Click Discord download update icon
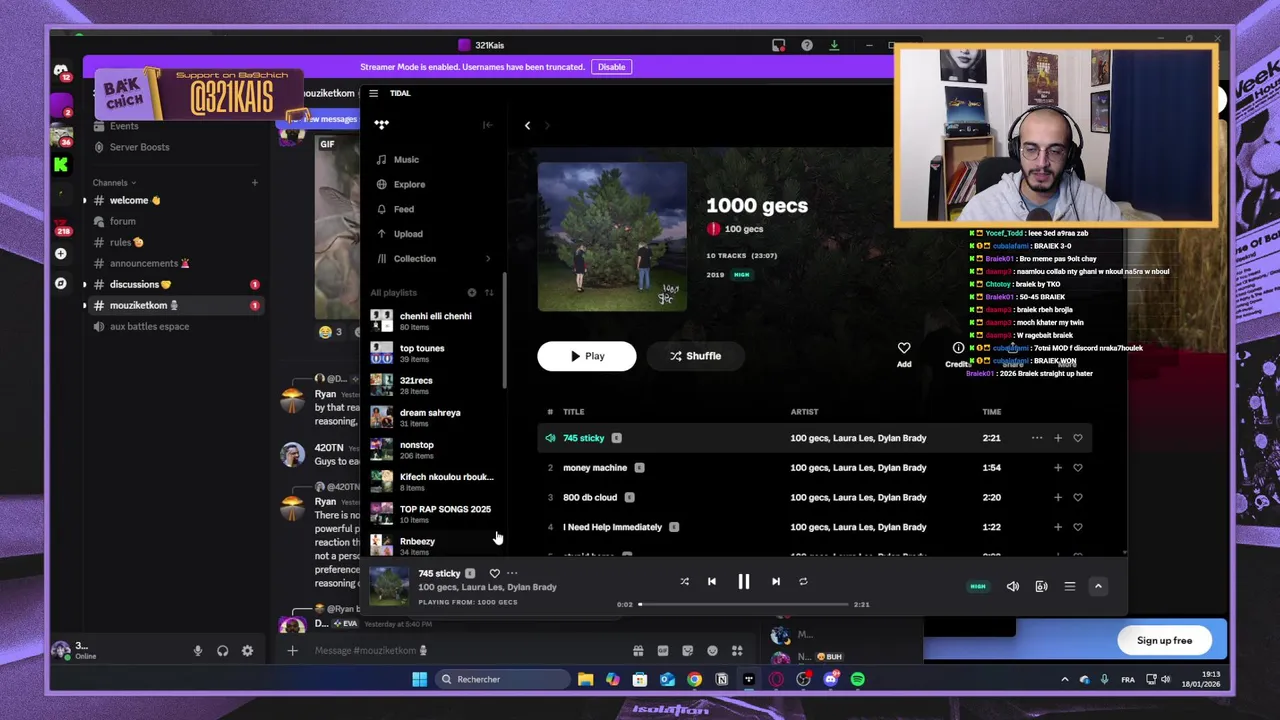Image resolution: width=1280 pixels, height=720 pixels. 834,45
